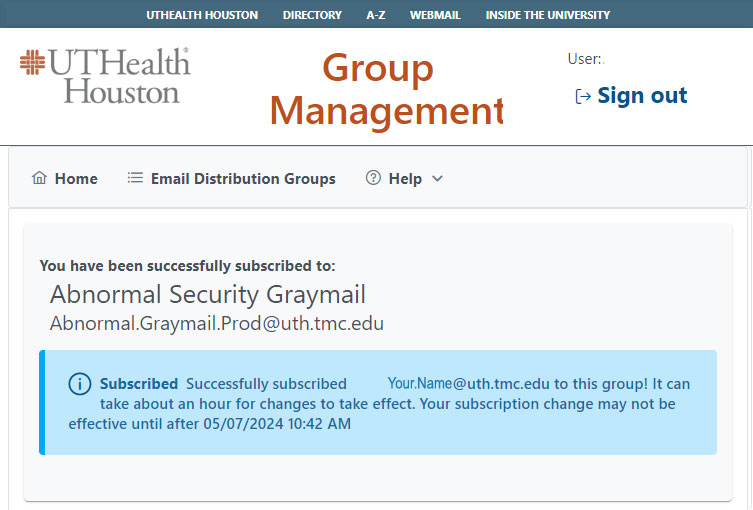Click the INSIDE THE UNIVERSITY link
753x510 pixels.
click(x=547, y=15)
